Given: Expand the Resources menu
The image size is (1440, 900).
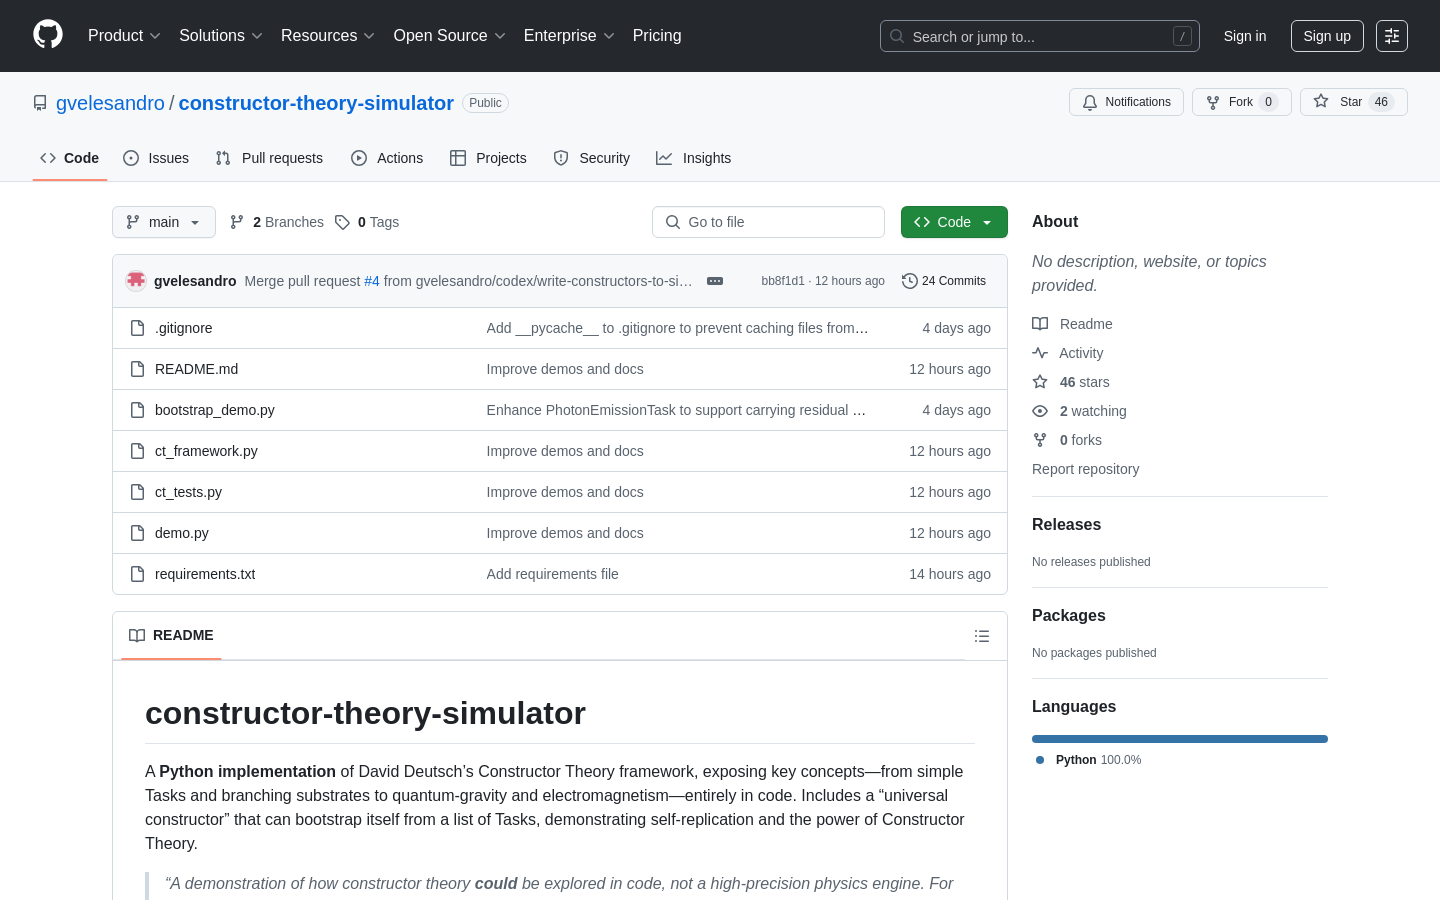Looking at the screenshot, I should tap(328, 36).
